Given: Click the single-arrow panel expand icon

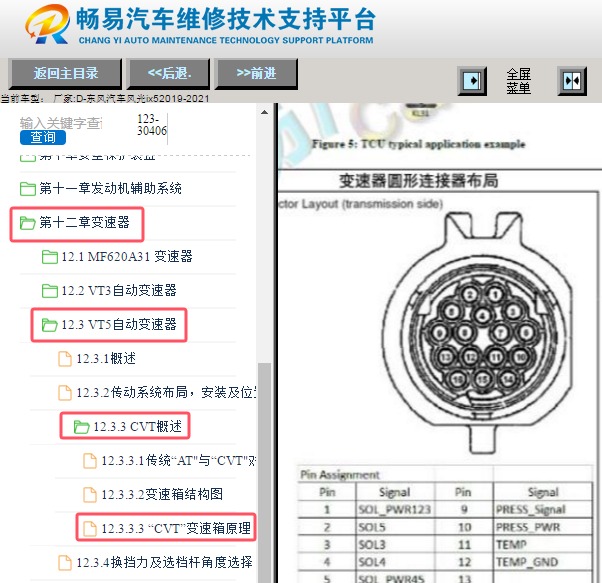Looking at the screenshot, I should click(x=472, y=81).
